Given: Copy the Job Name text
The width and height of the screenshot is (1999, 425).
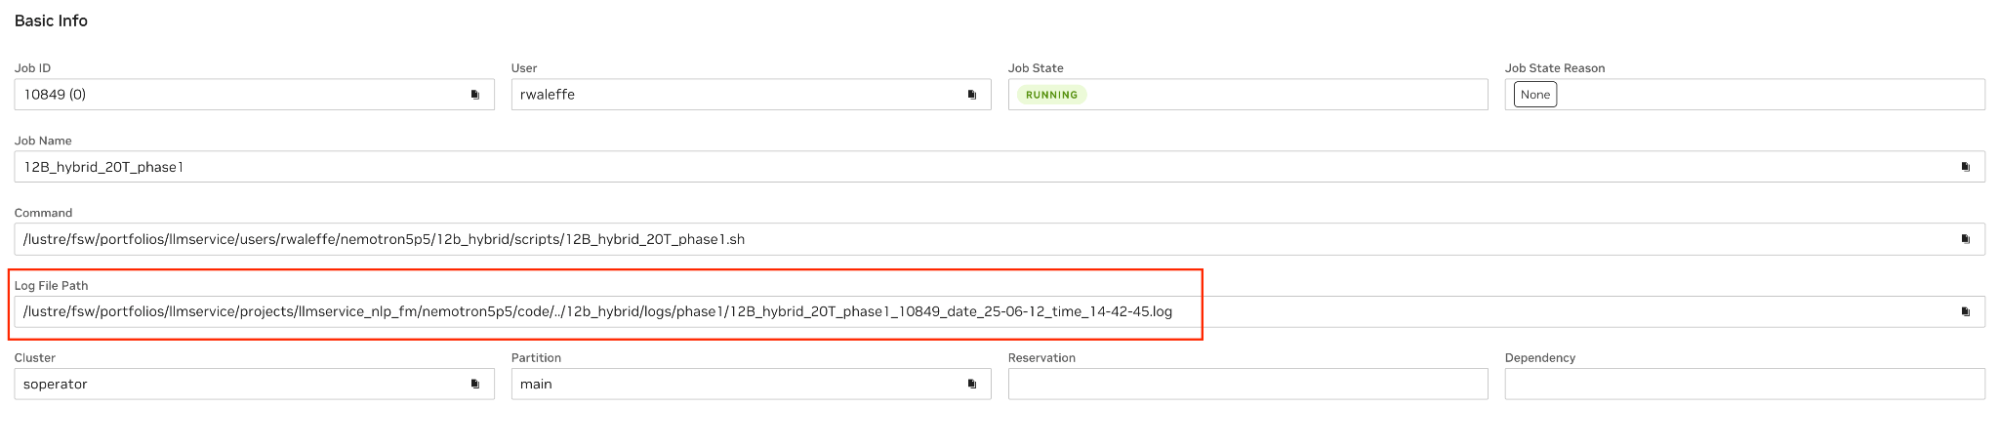Looking at the screenshot, I should tap(1965, 167).
